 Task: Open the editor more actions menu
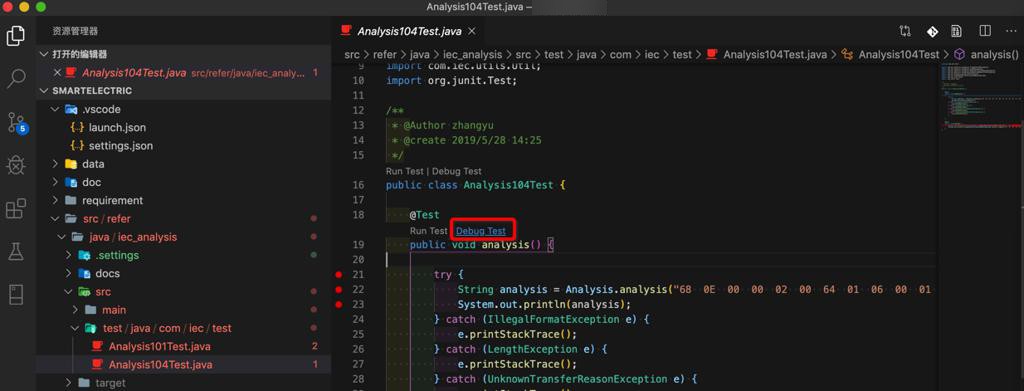tap(1010, 31)
